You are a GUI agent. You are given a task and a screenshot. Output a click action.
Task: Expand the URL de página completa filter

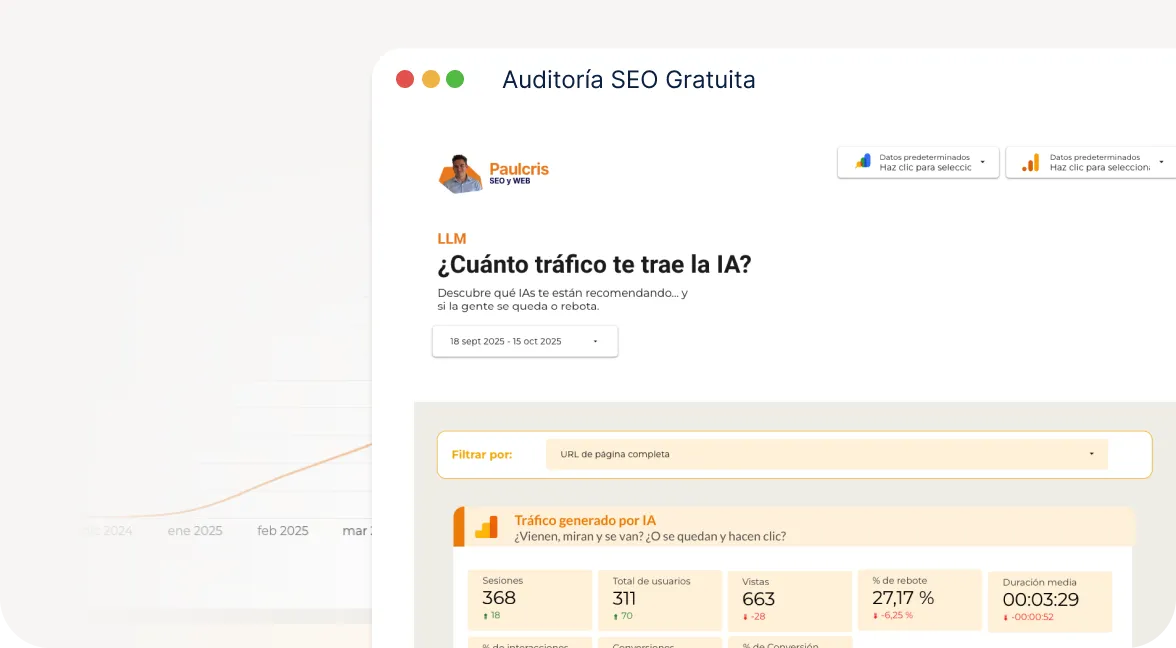(x=826, y=454)
